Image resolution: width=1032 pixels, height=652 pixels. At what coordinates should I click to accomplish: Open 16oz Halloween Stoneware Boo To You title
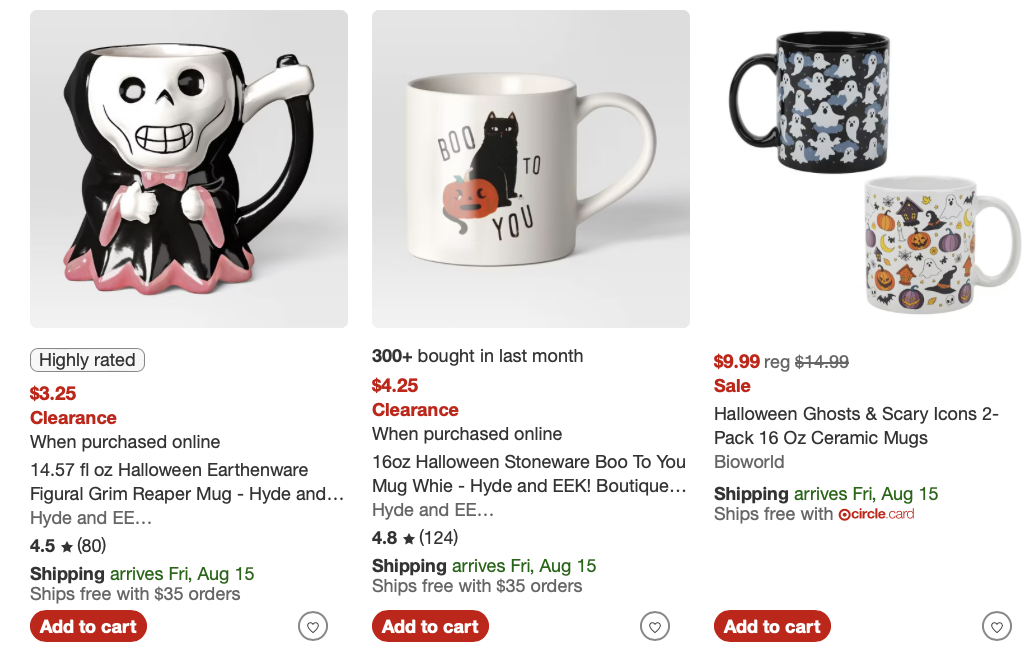(x=529, y=474)
